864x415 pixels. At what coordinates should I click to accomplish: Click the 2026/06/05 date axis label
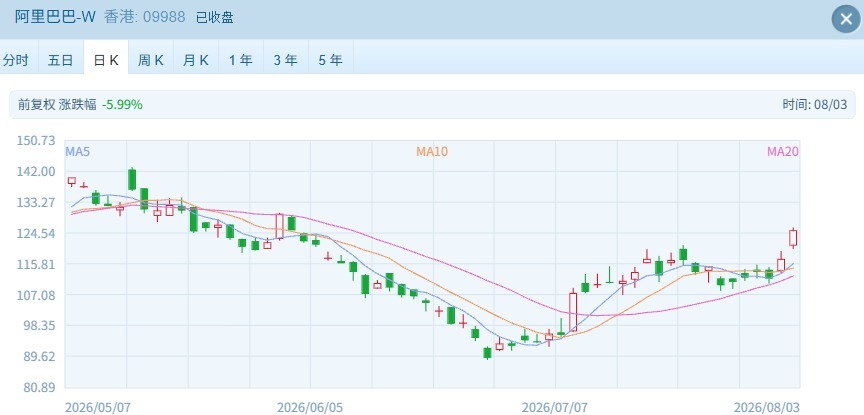click(x=310, y=408)
